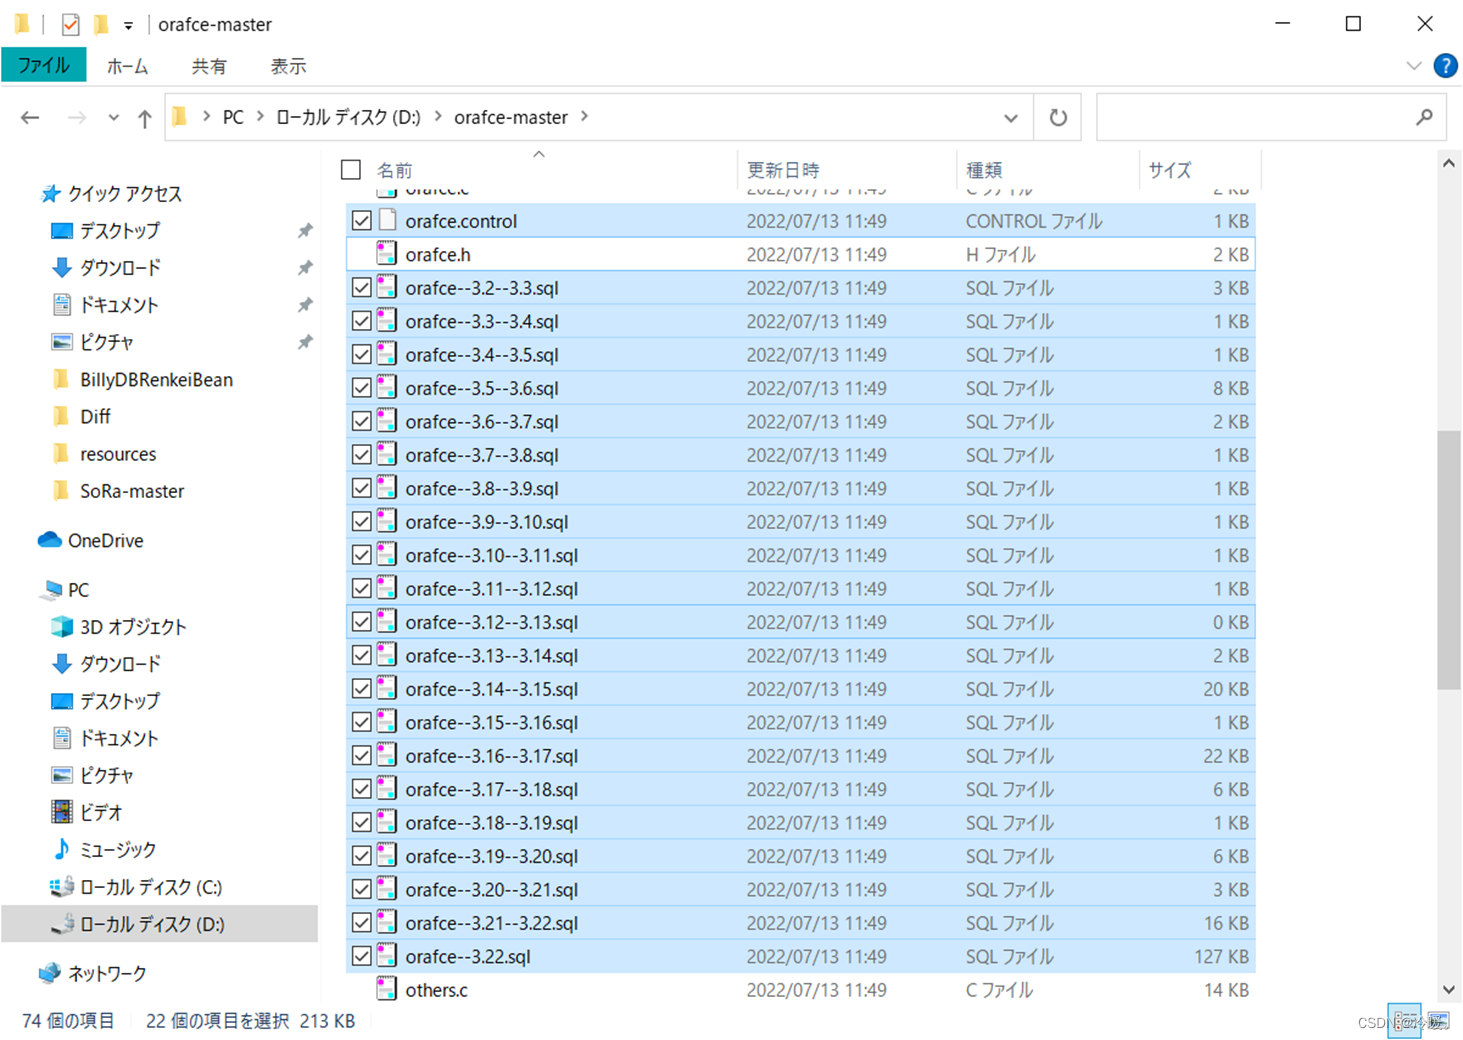
Task: Click the BillyDBRenkeiBean folder icon
Action: click(62, 380)
